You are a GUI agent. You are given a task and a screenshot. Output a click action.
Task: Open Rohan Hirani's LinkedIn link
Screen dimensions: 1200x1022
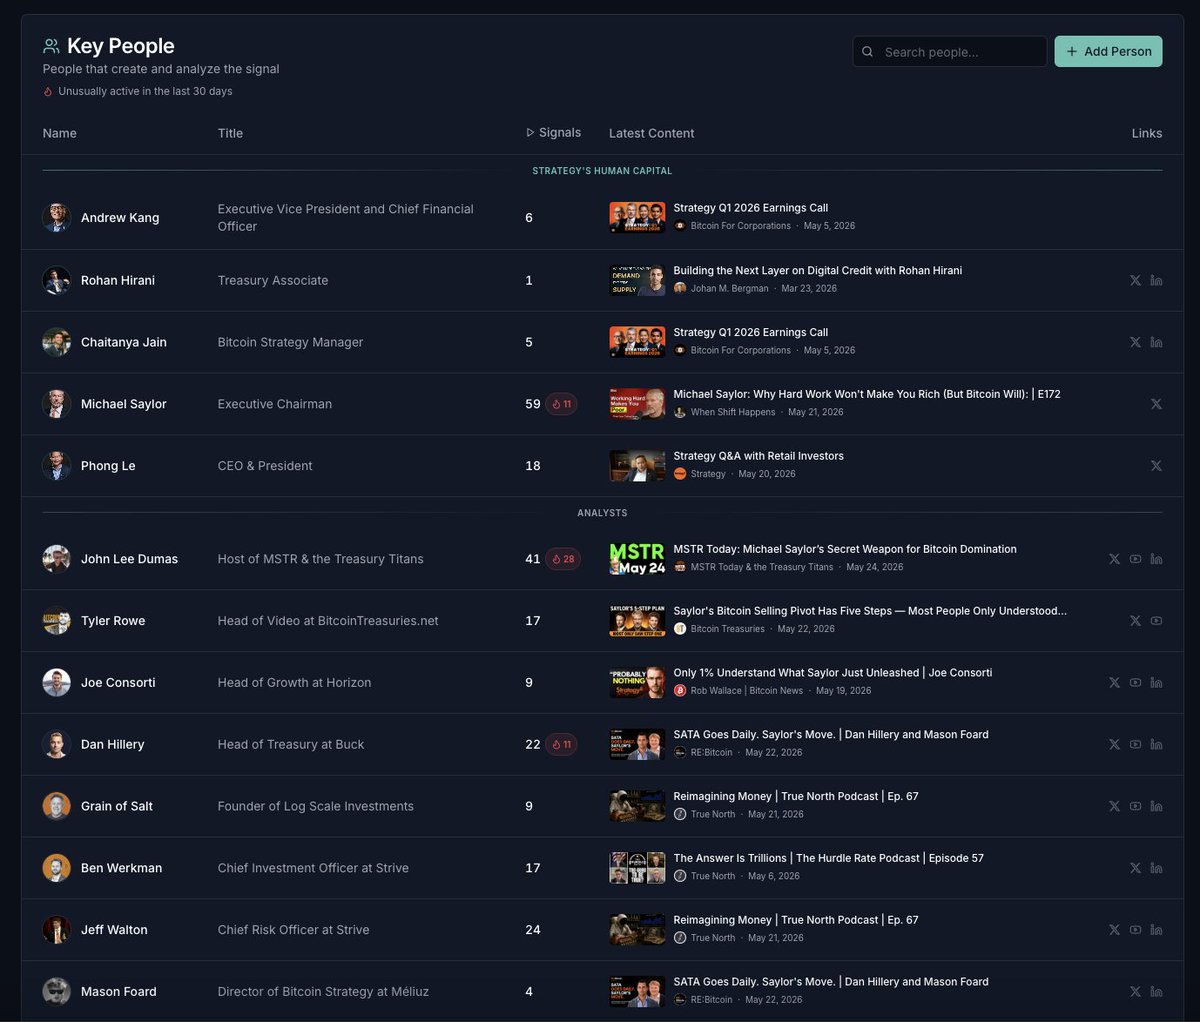[1156, 281]
